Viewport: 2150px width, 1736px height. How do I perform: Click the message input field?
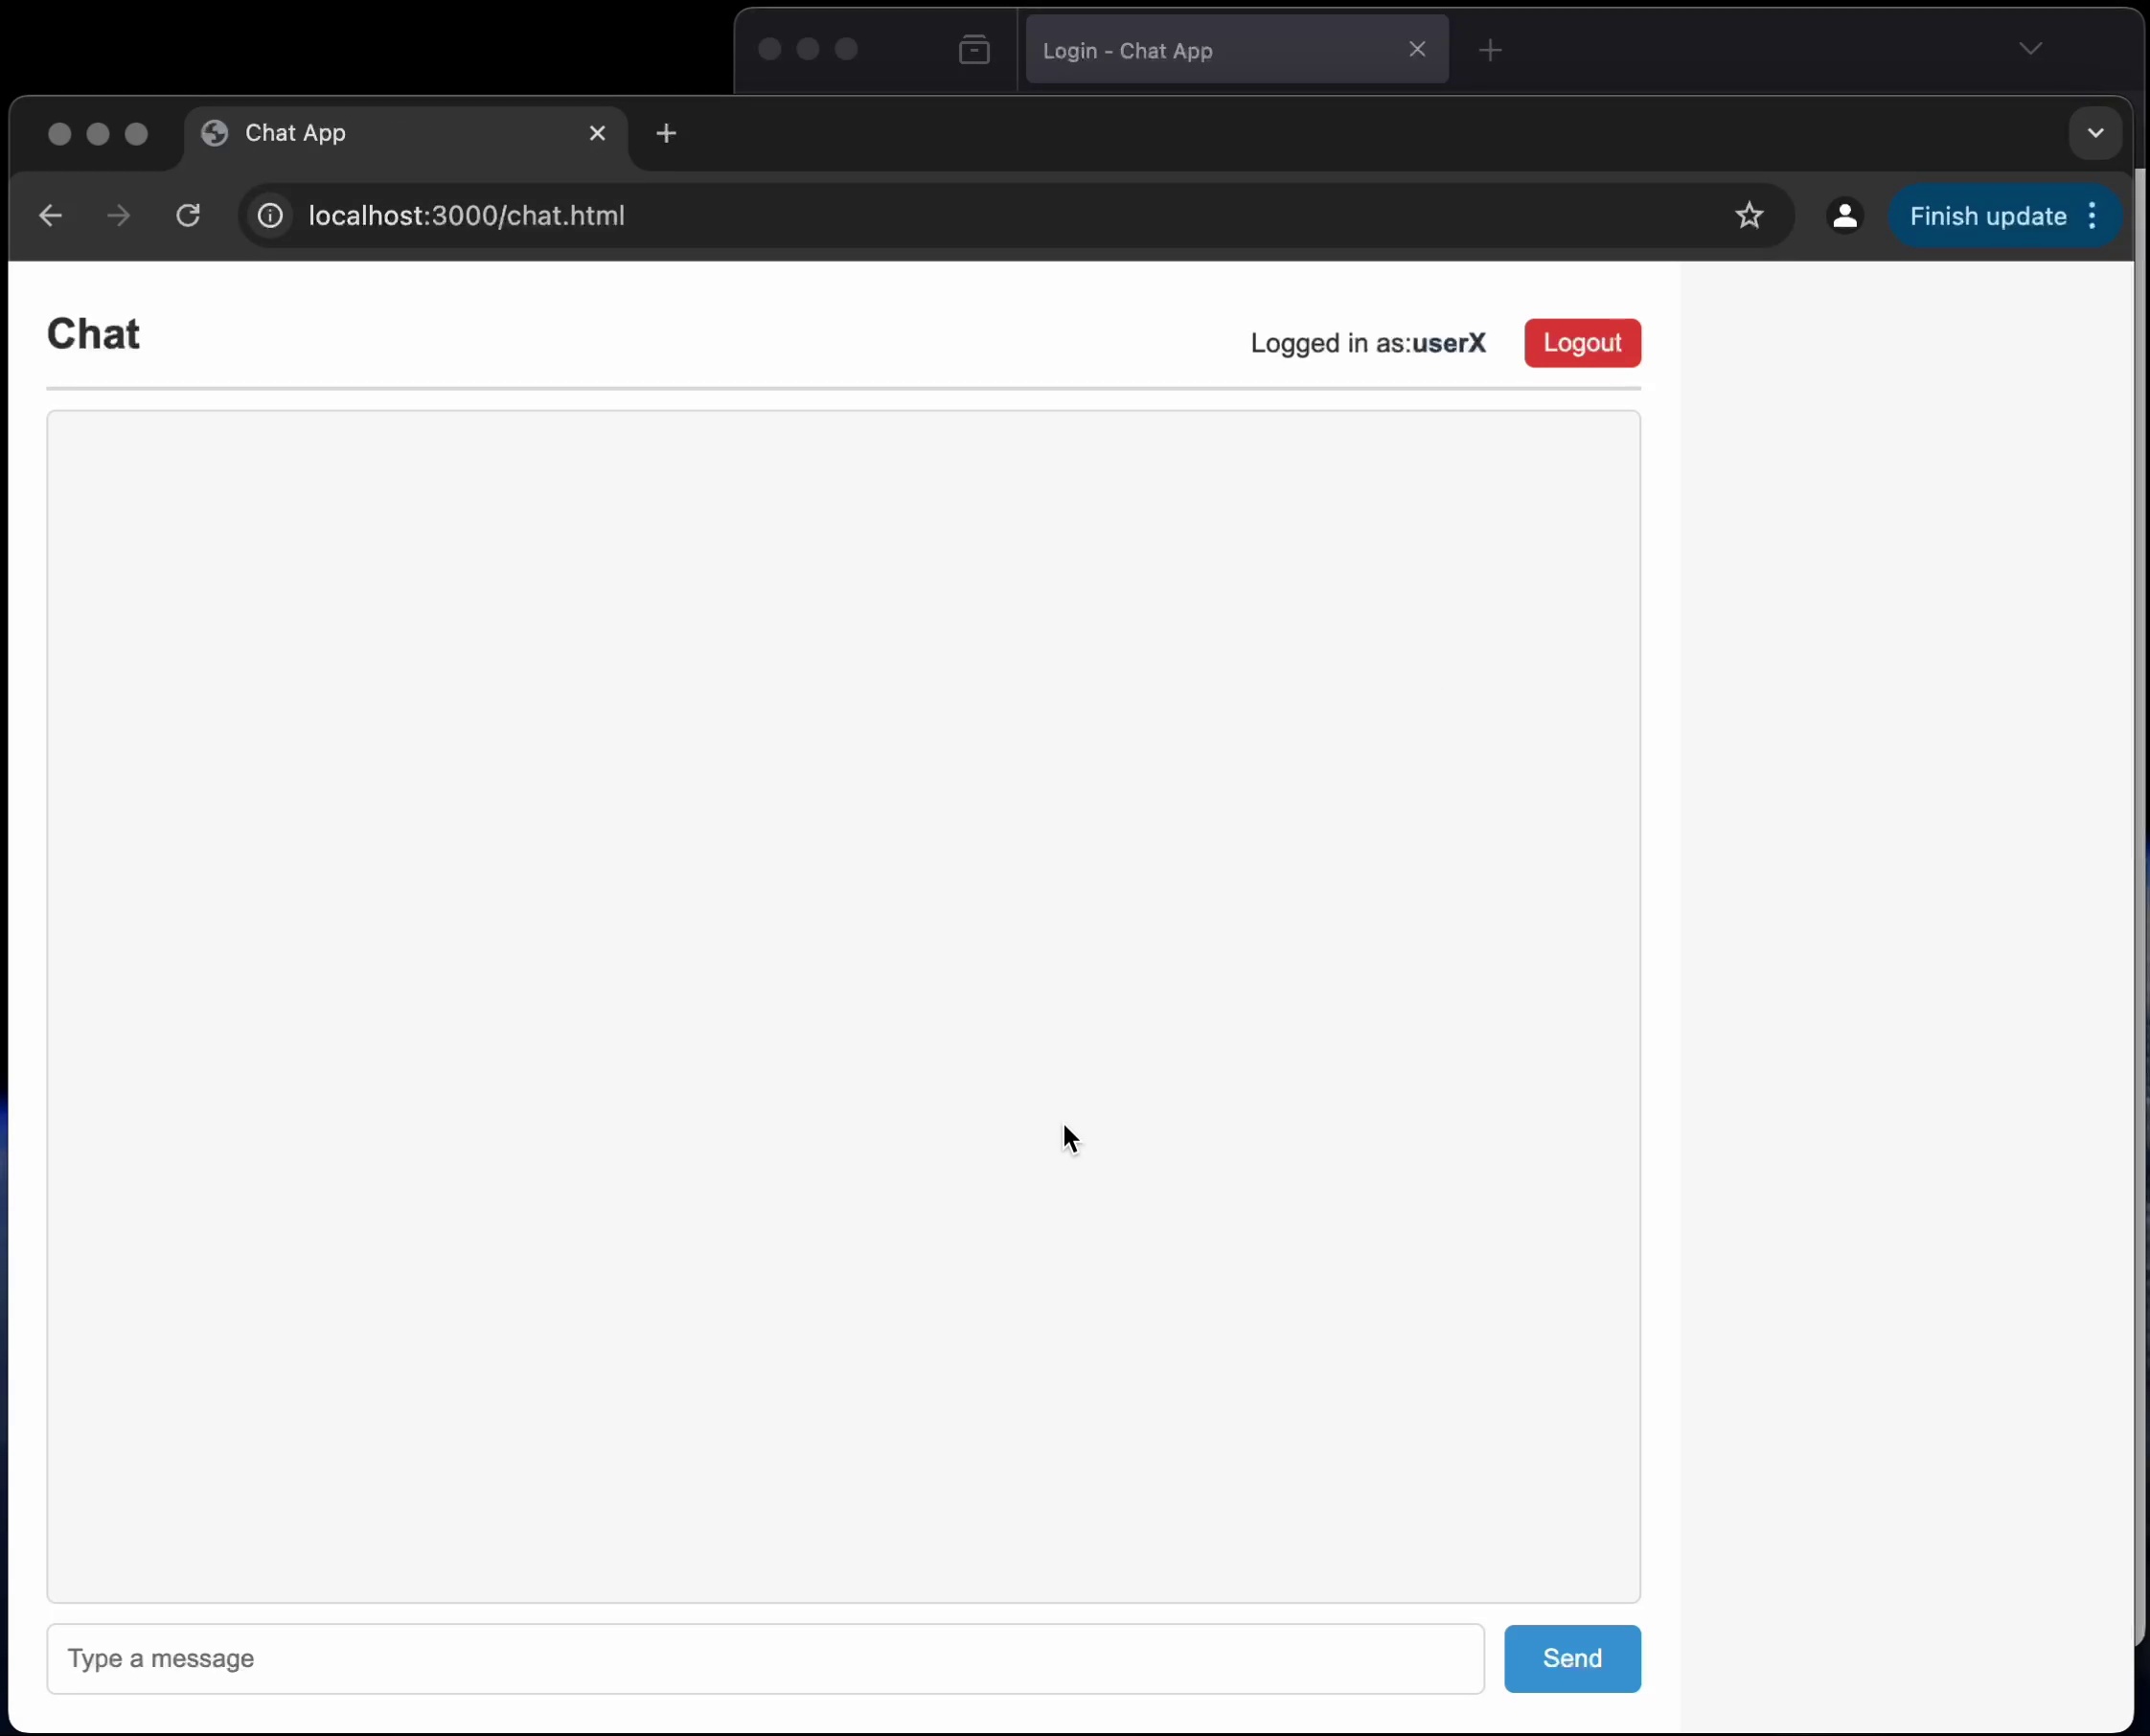pyautogui.click(x=766, y=1656)
